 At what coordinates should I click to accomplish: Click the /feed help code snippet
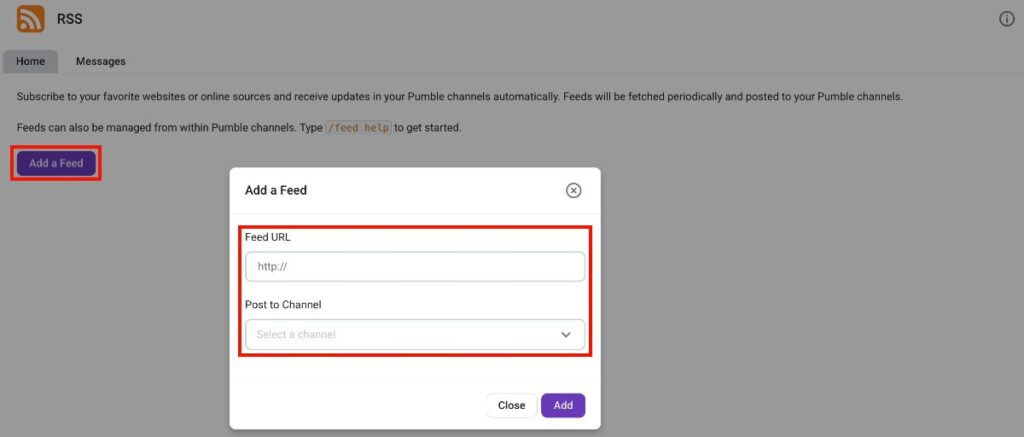point(358,129)
